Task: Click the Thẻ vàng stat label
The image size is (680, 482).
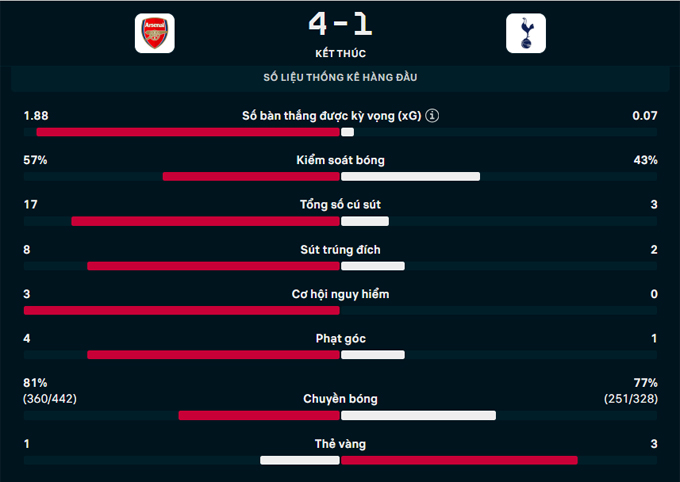Action: [x=340, y=444]
